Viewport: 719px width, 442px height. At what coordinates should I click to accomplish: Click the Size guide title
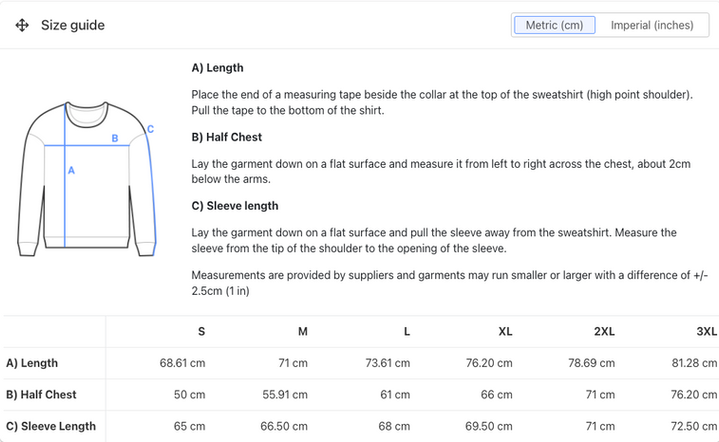72,25
